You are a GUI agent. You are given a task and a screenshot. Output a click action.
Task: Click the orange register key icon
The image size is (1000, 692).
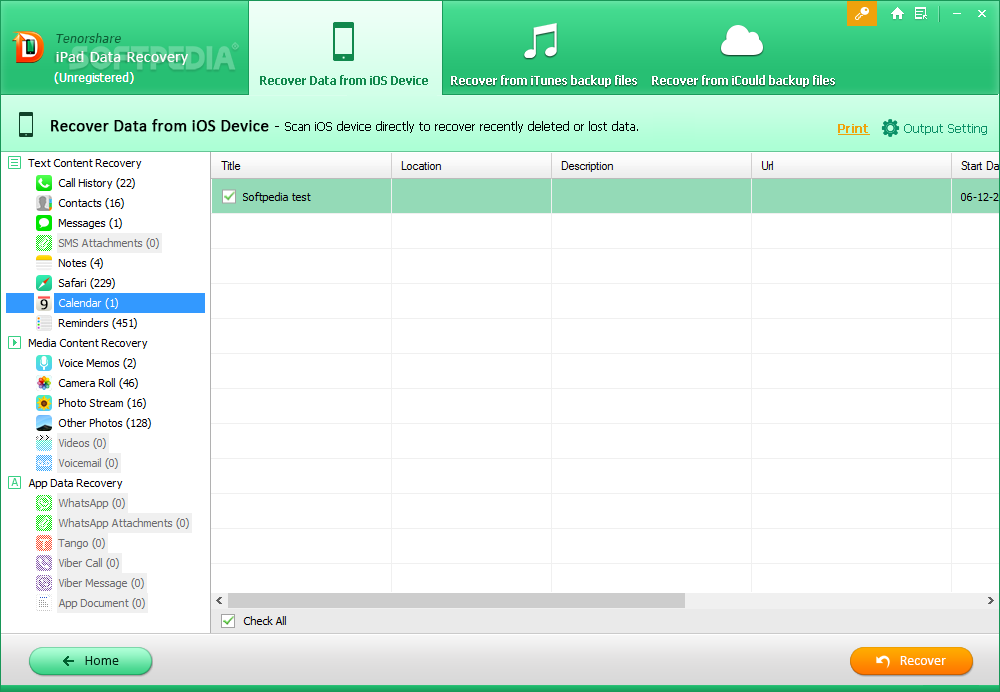[x=862, y=13]
